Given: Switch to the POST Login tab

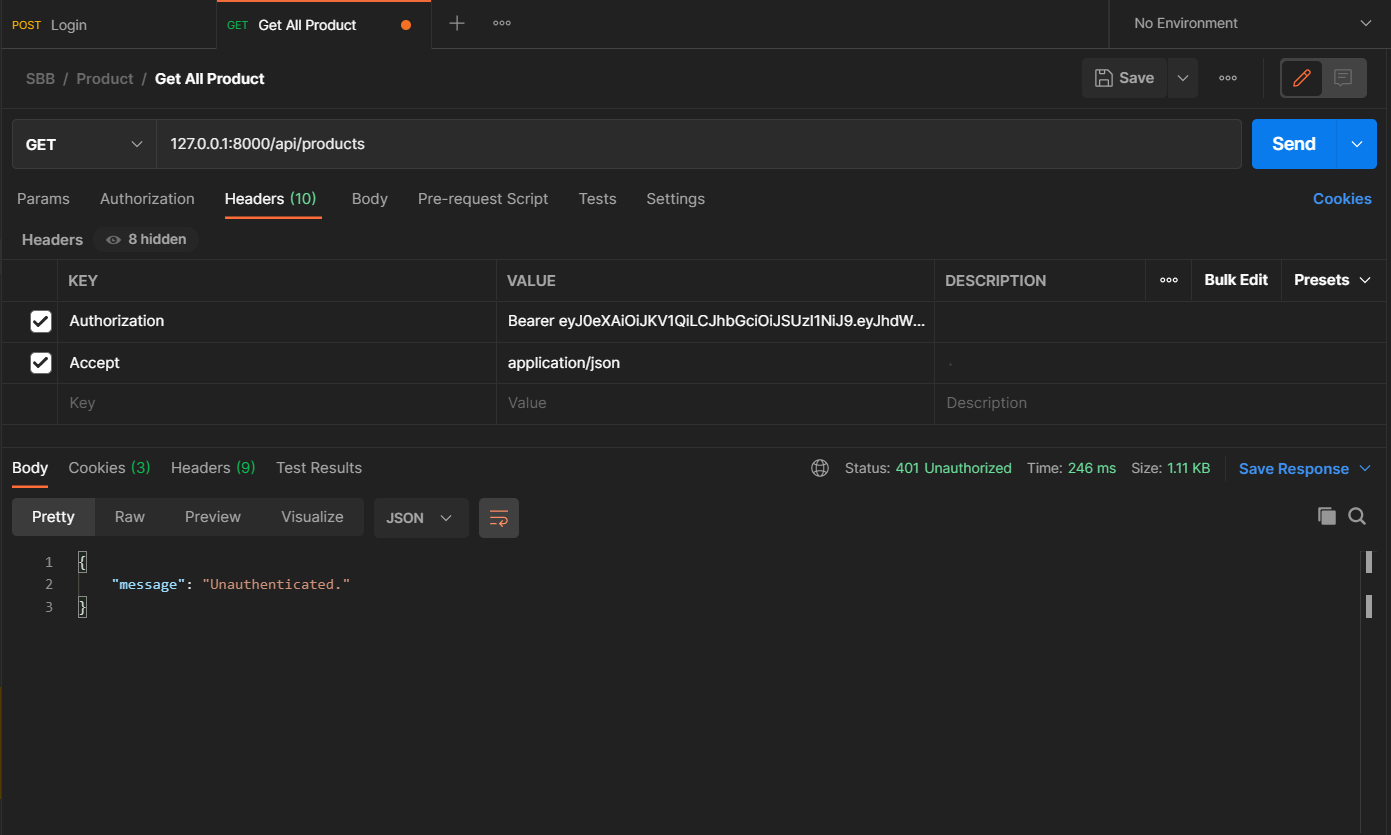Looking at the screenshot, I should (108, 24).
